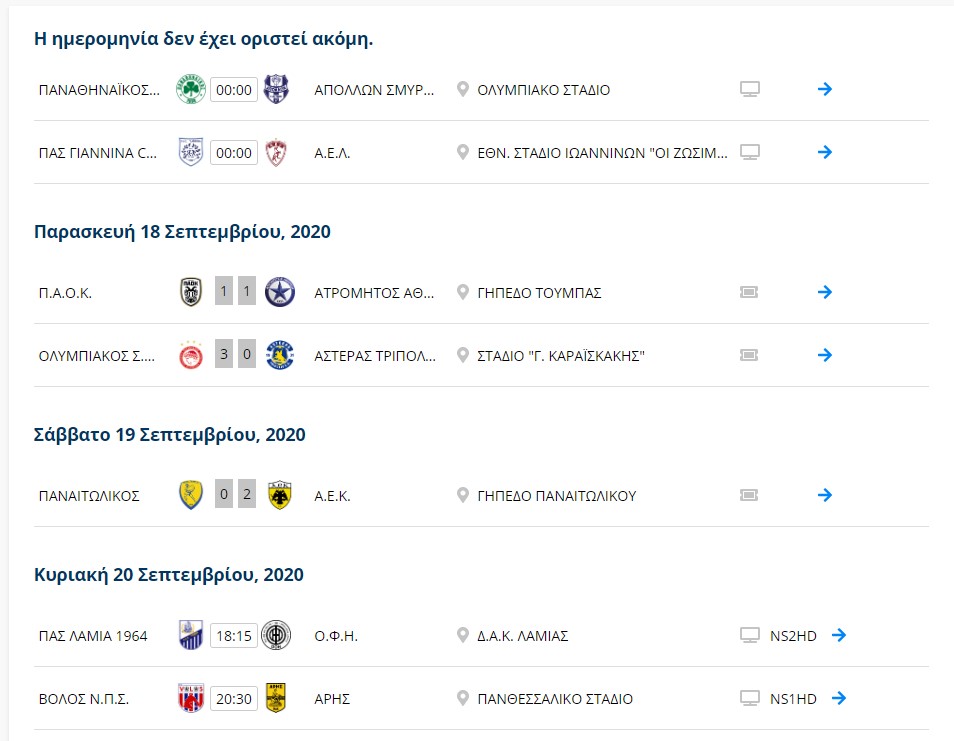Click location pin beside ΓΗΠΕΔΟ ΤΟΥΜΠΑΣ

click(463, 293)
